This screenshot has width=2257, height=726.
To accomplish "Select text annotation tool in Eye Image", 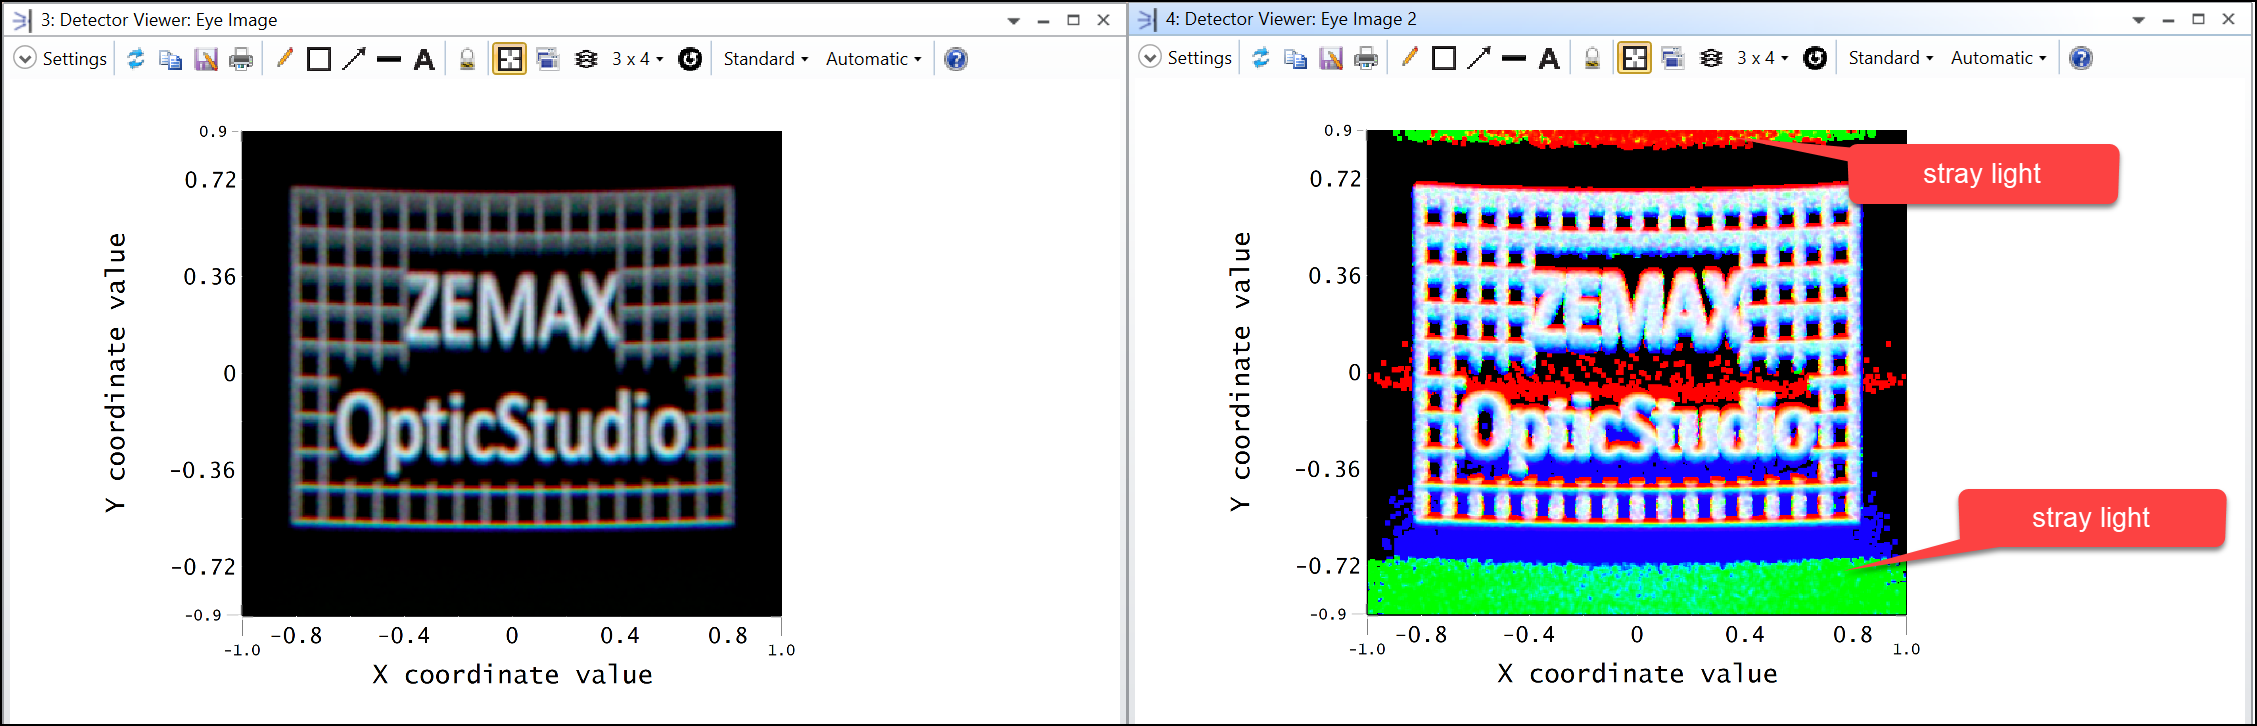I will click(424, 59).
